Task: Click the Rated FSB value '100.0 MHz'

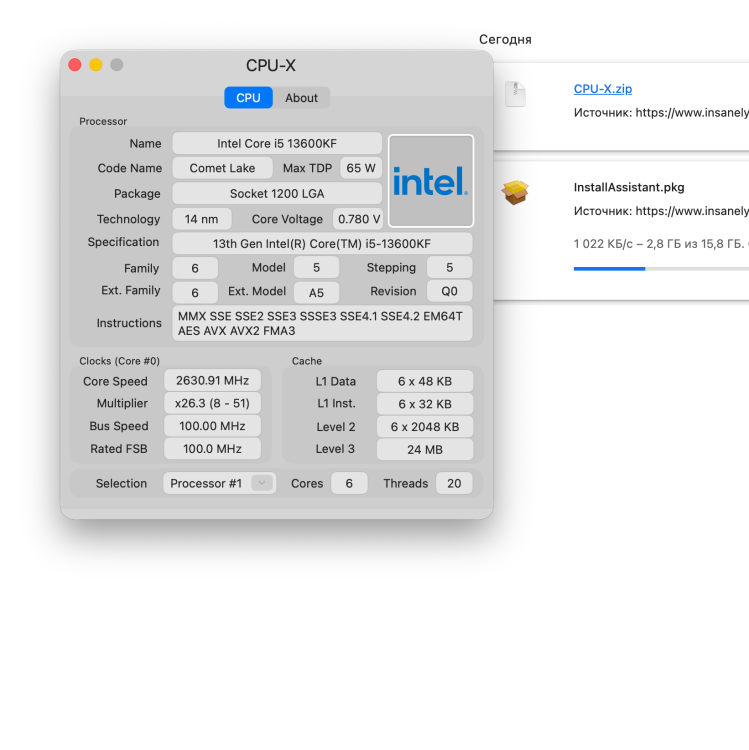Action: pos(212,449)
